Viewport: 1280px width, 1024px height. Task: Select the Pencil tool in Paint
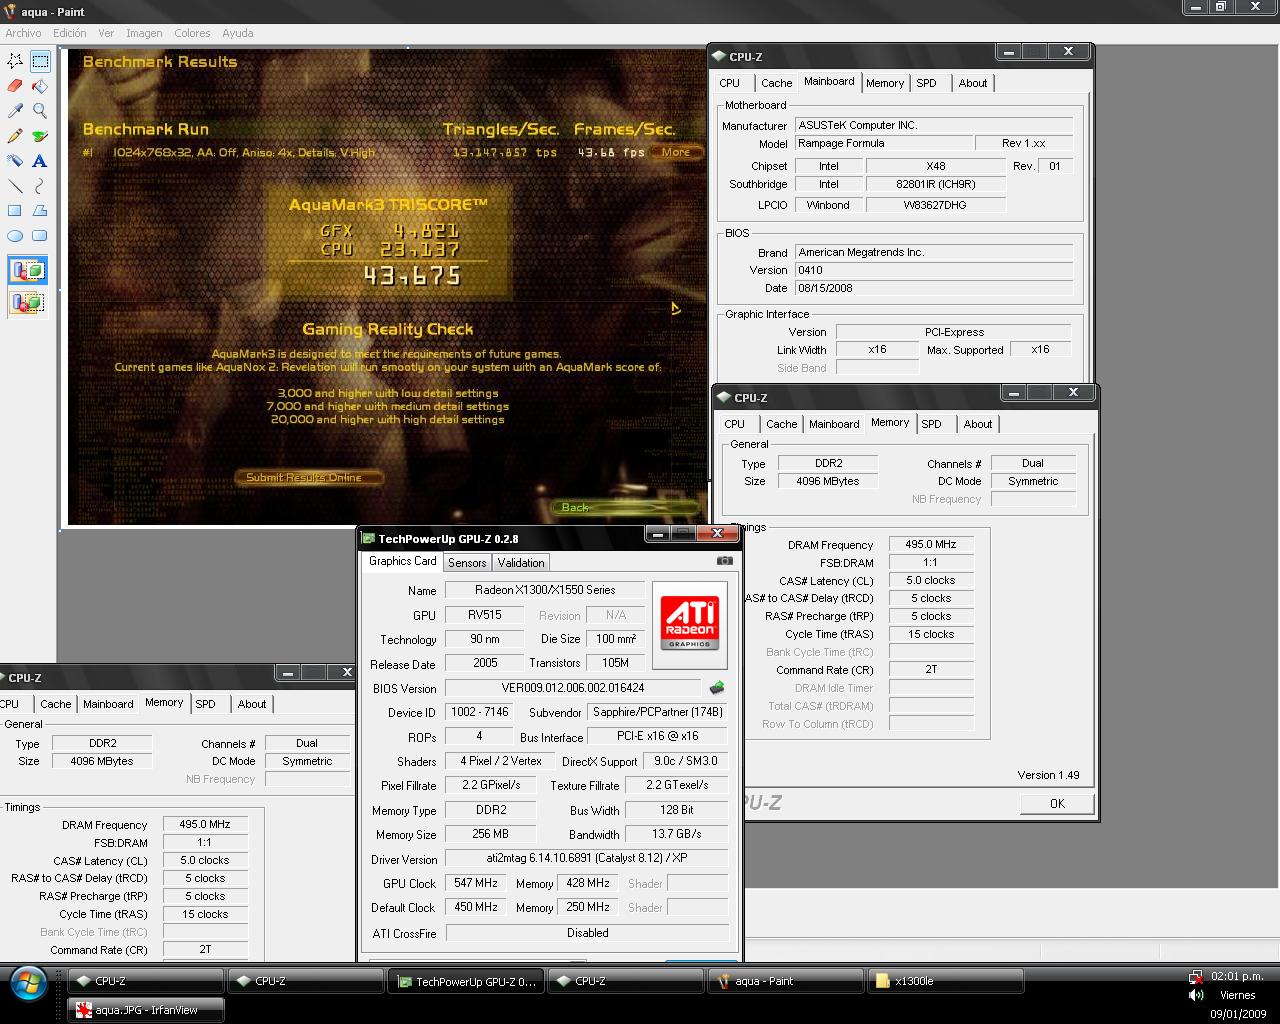pos(15,136)
